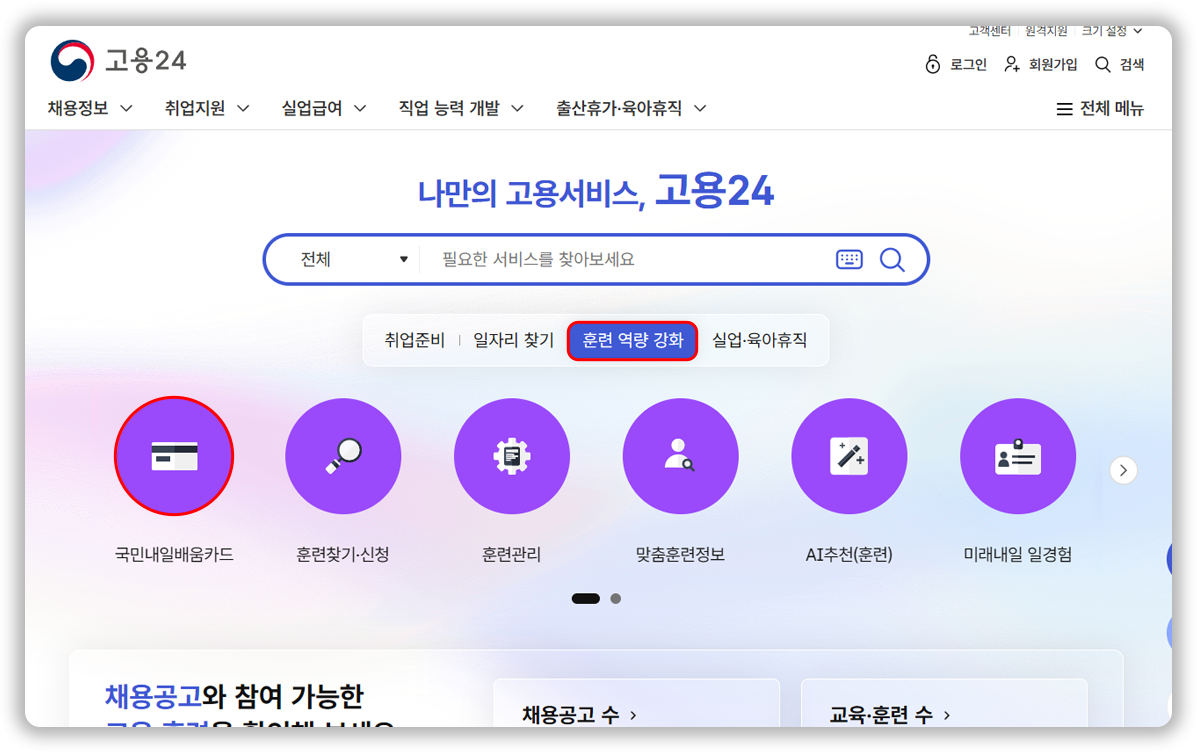Open 훈련찾기·신청 magnifier icon
Screen dimensions: 1197x753
pyautogui.click(x=343, y=456)
